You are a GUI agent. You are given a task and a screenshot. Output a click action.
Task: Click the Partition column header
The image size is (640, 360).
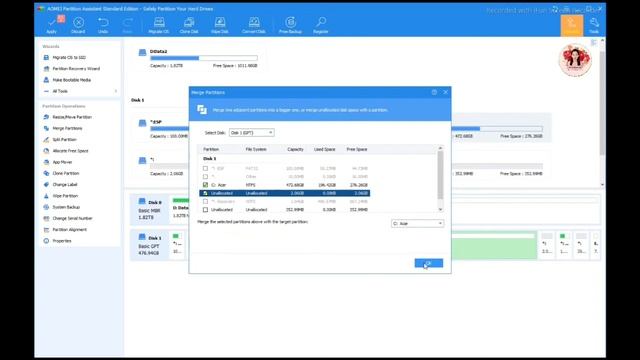coord(211,149)
